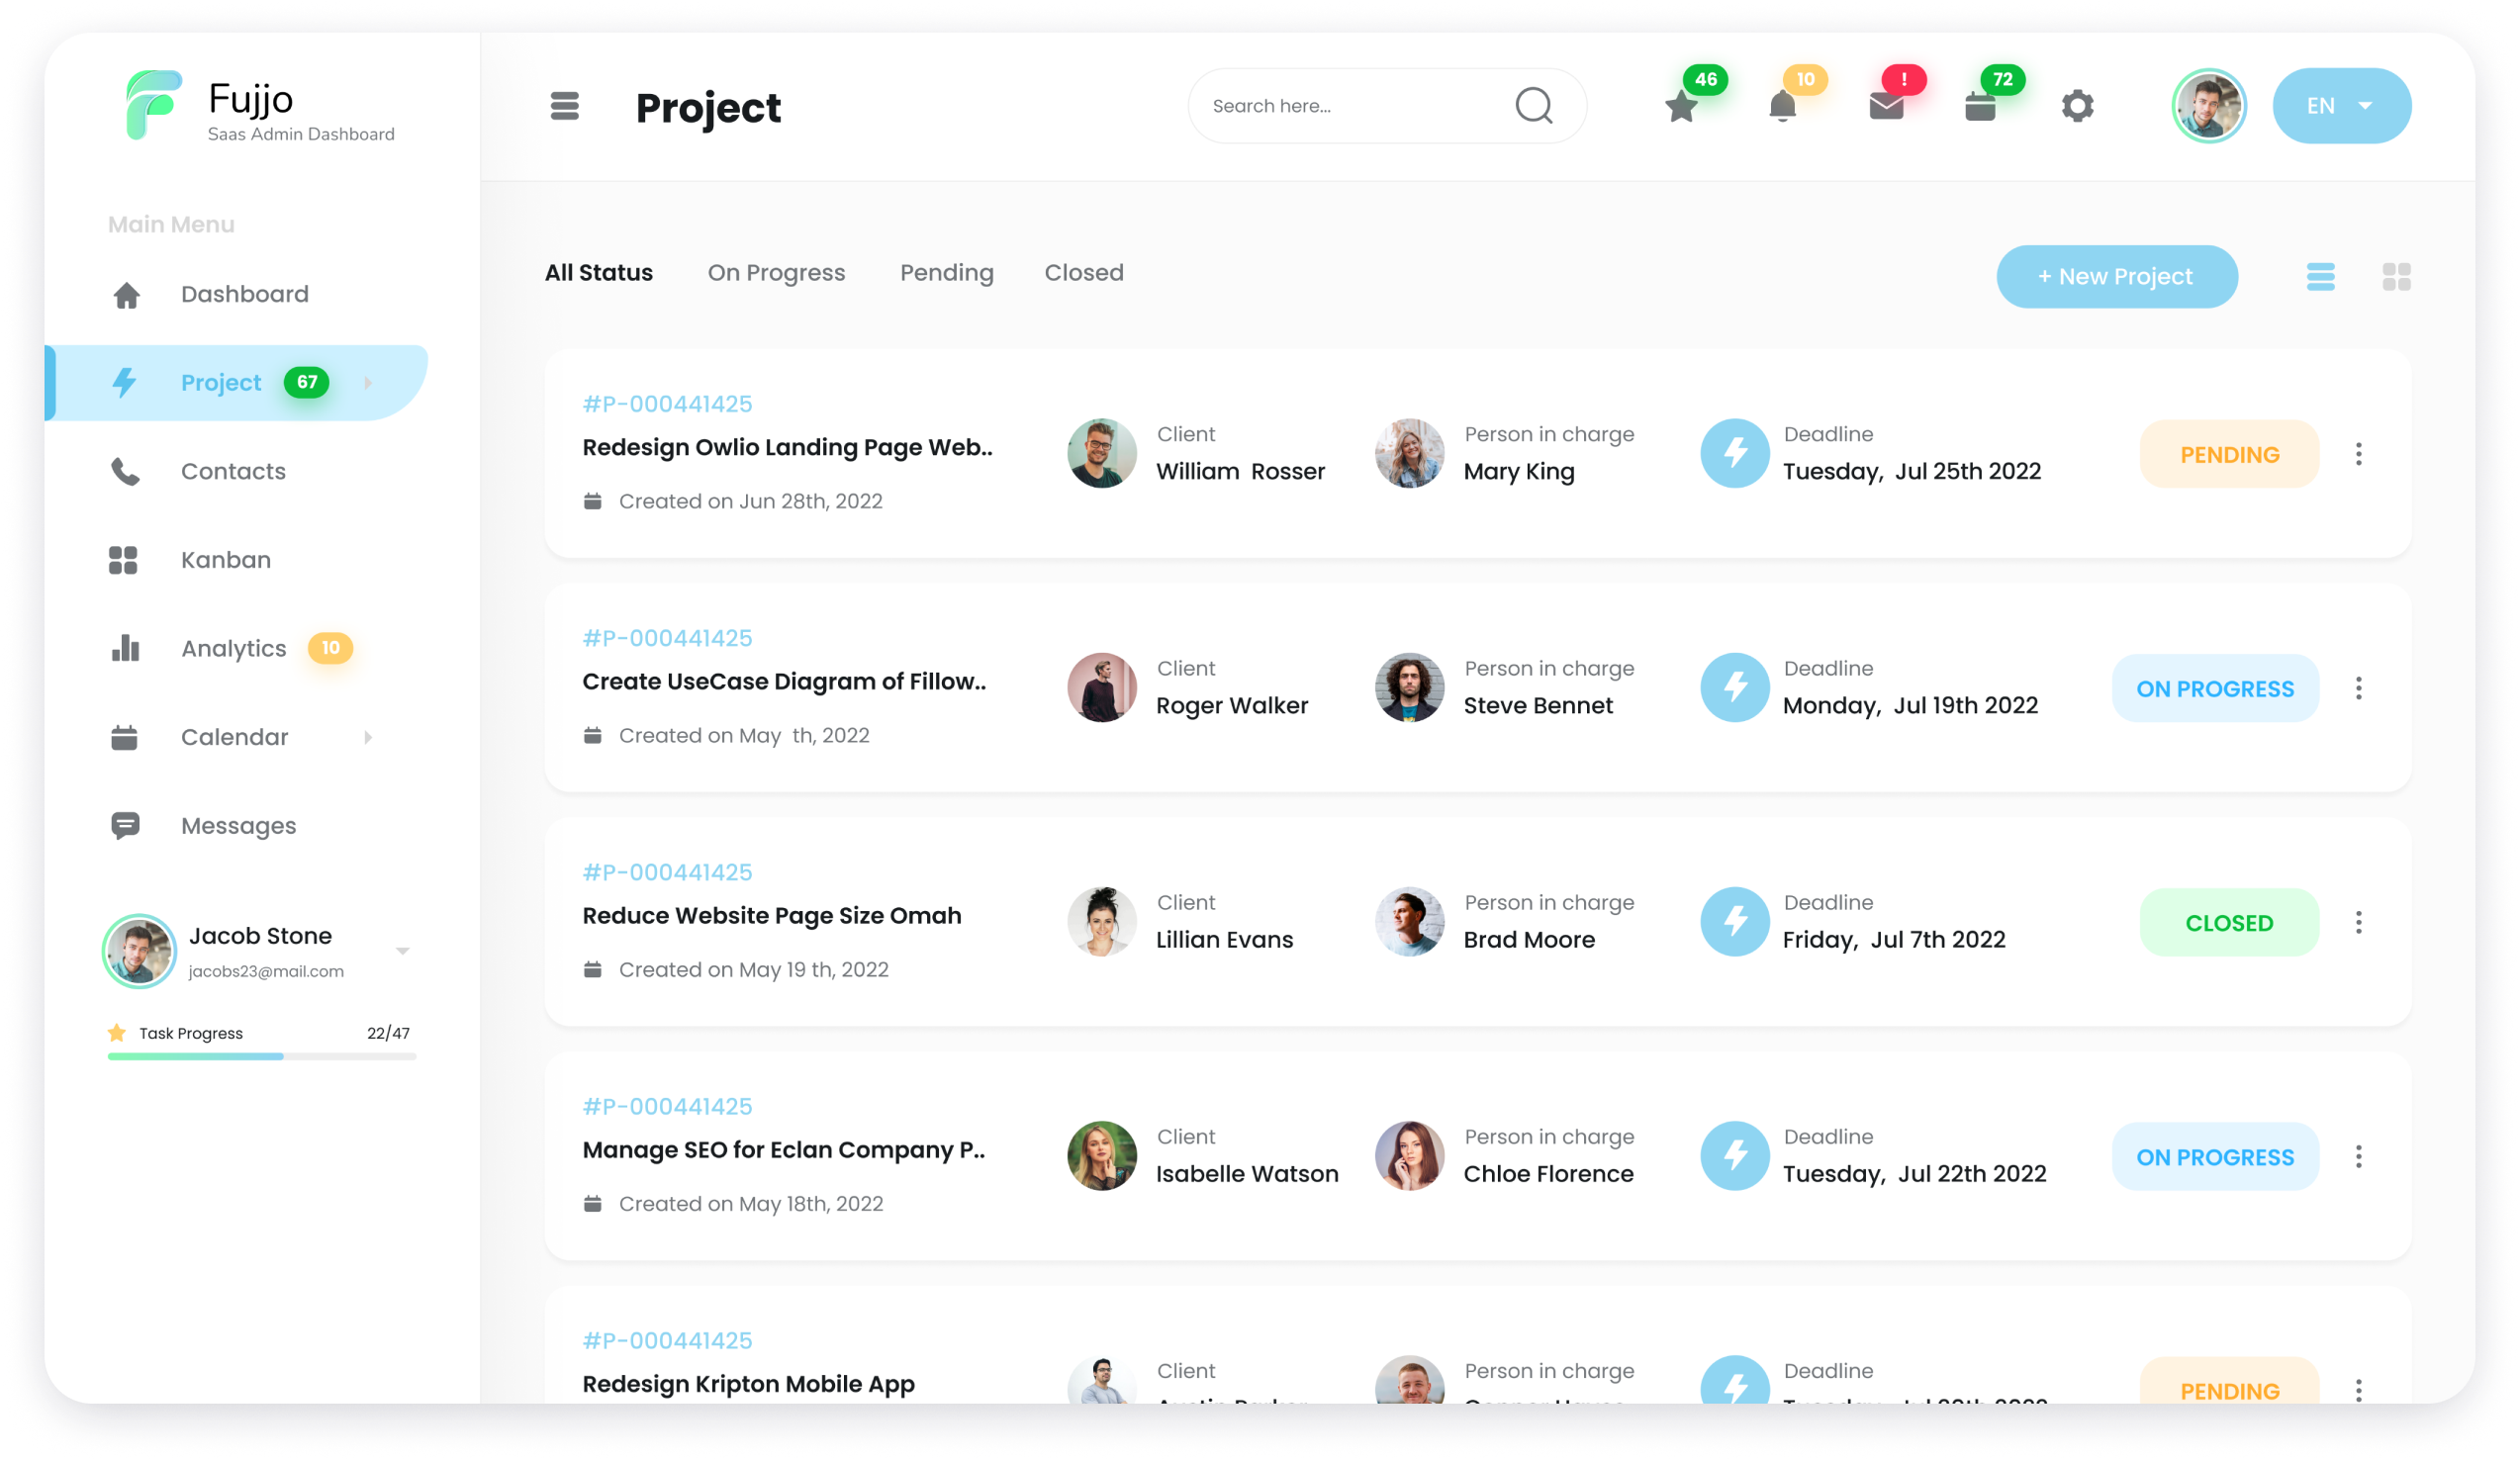Viewport: 2520px width, 1460px height.
Task: Toggle Analytics badge notification count
Action: point(330,648)
